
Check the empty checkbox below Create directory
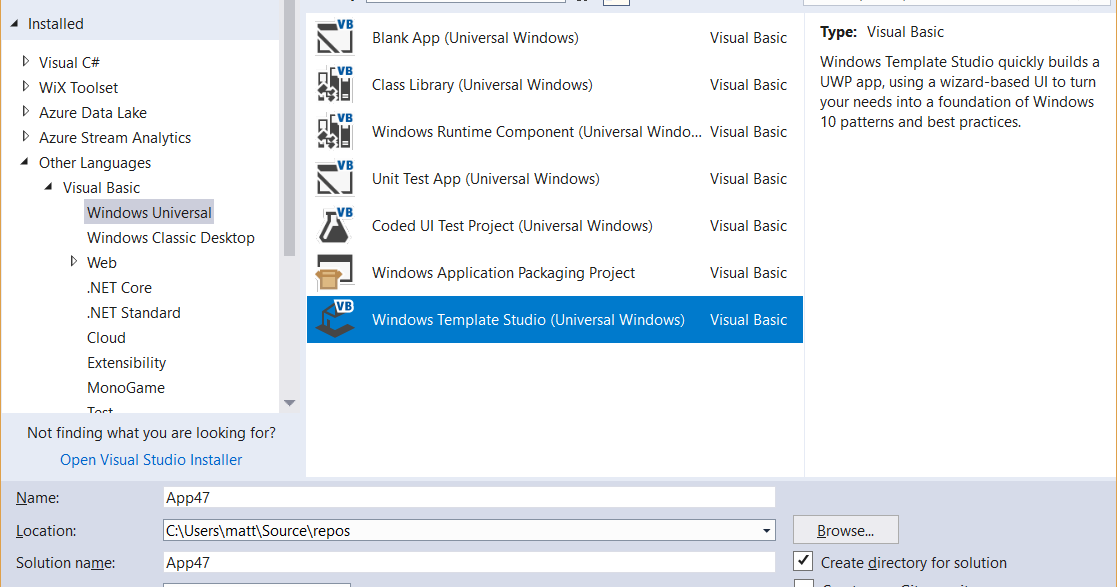click(x=803, y=584)
